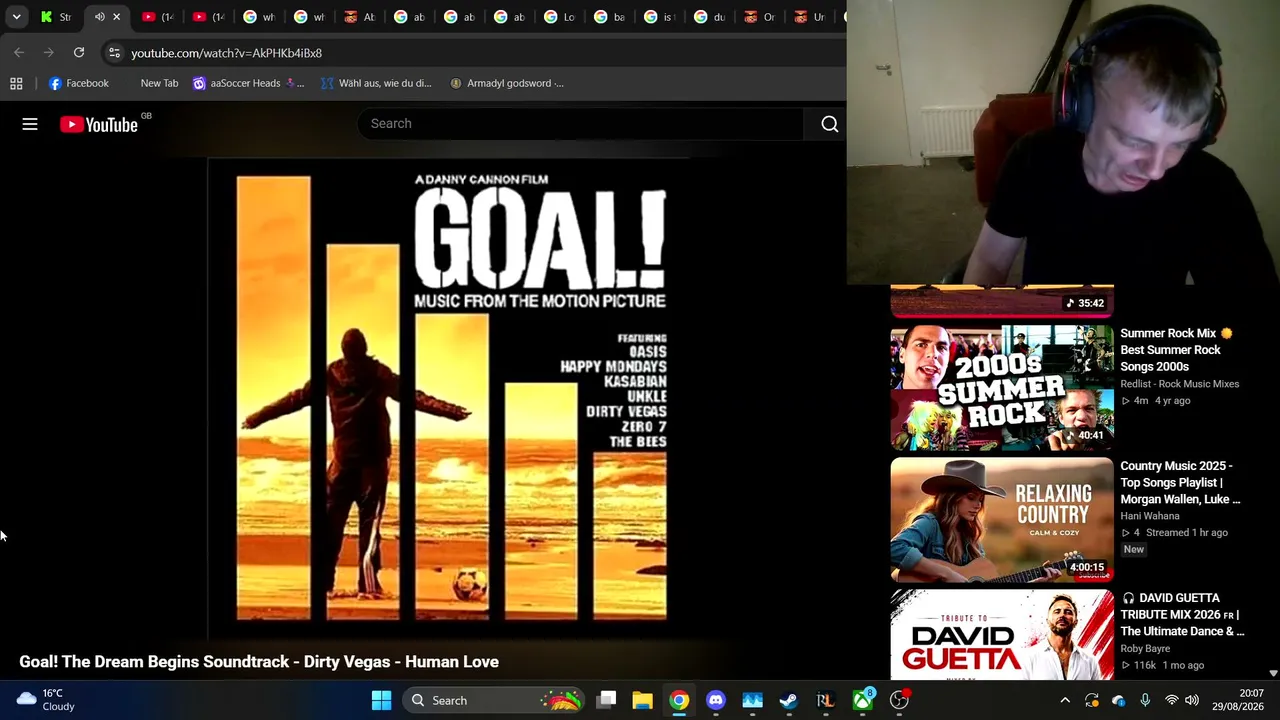
Task: Open the aaSoccer Heads bookmark
Action: [248, 83]
